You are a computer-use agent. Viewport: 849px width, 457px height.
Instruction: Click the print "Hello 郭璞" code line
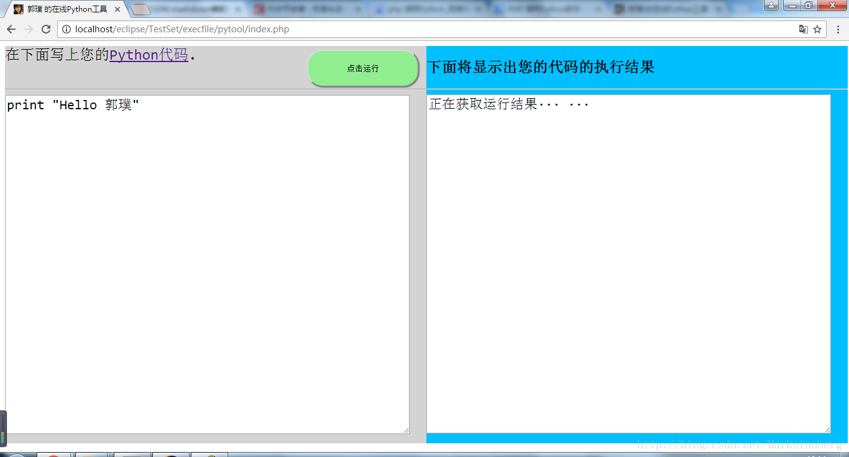(x=73, y=105)
